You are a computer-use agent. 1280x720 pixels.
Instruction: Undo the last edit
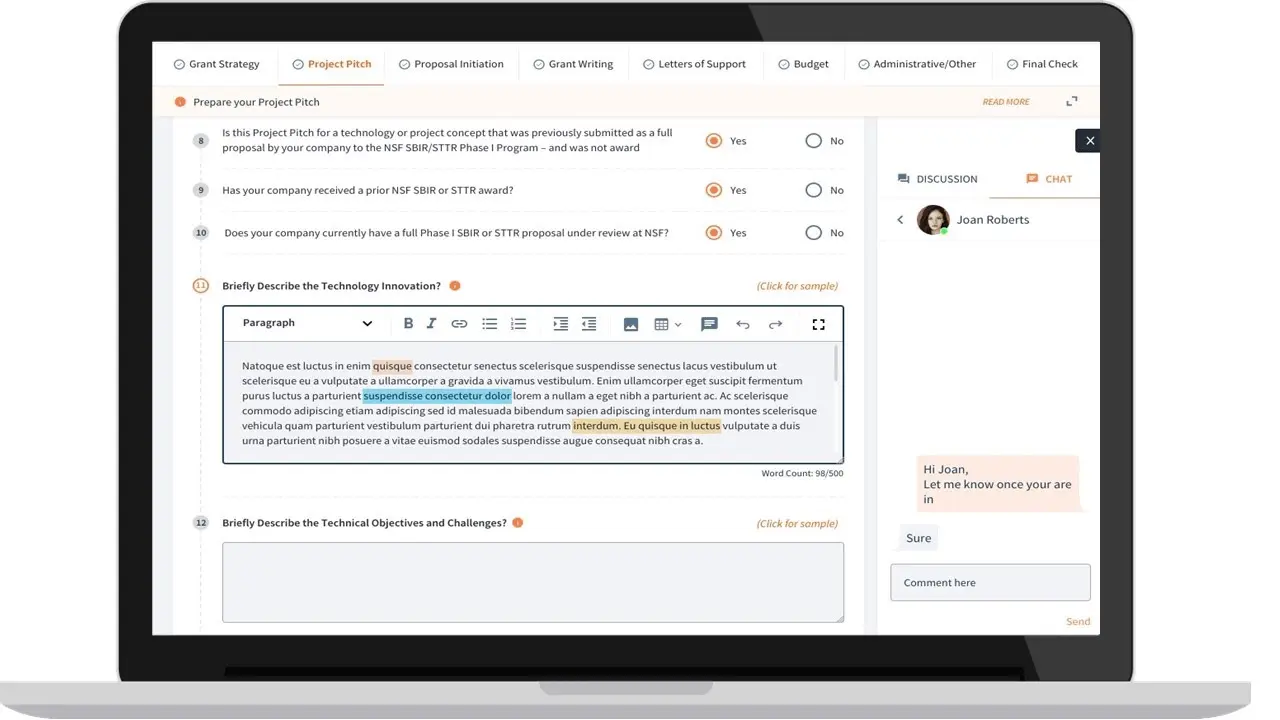(x=742, y=324)
